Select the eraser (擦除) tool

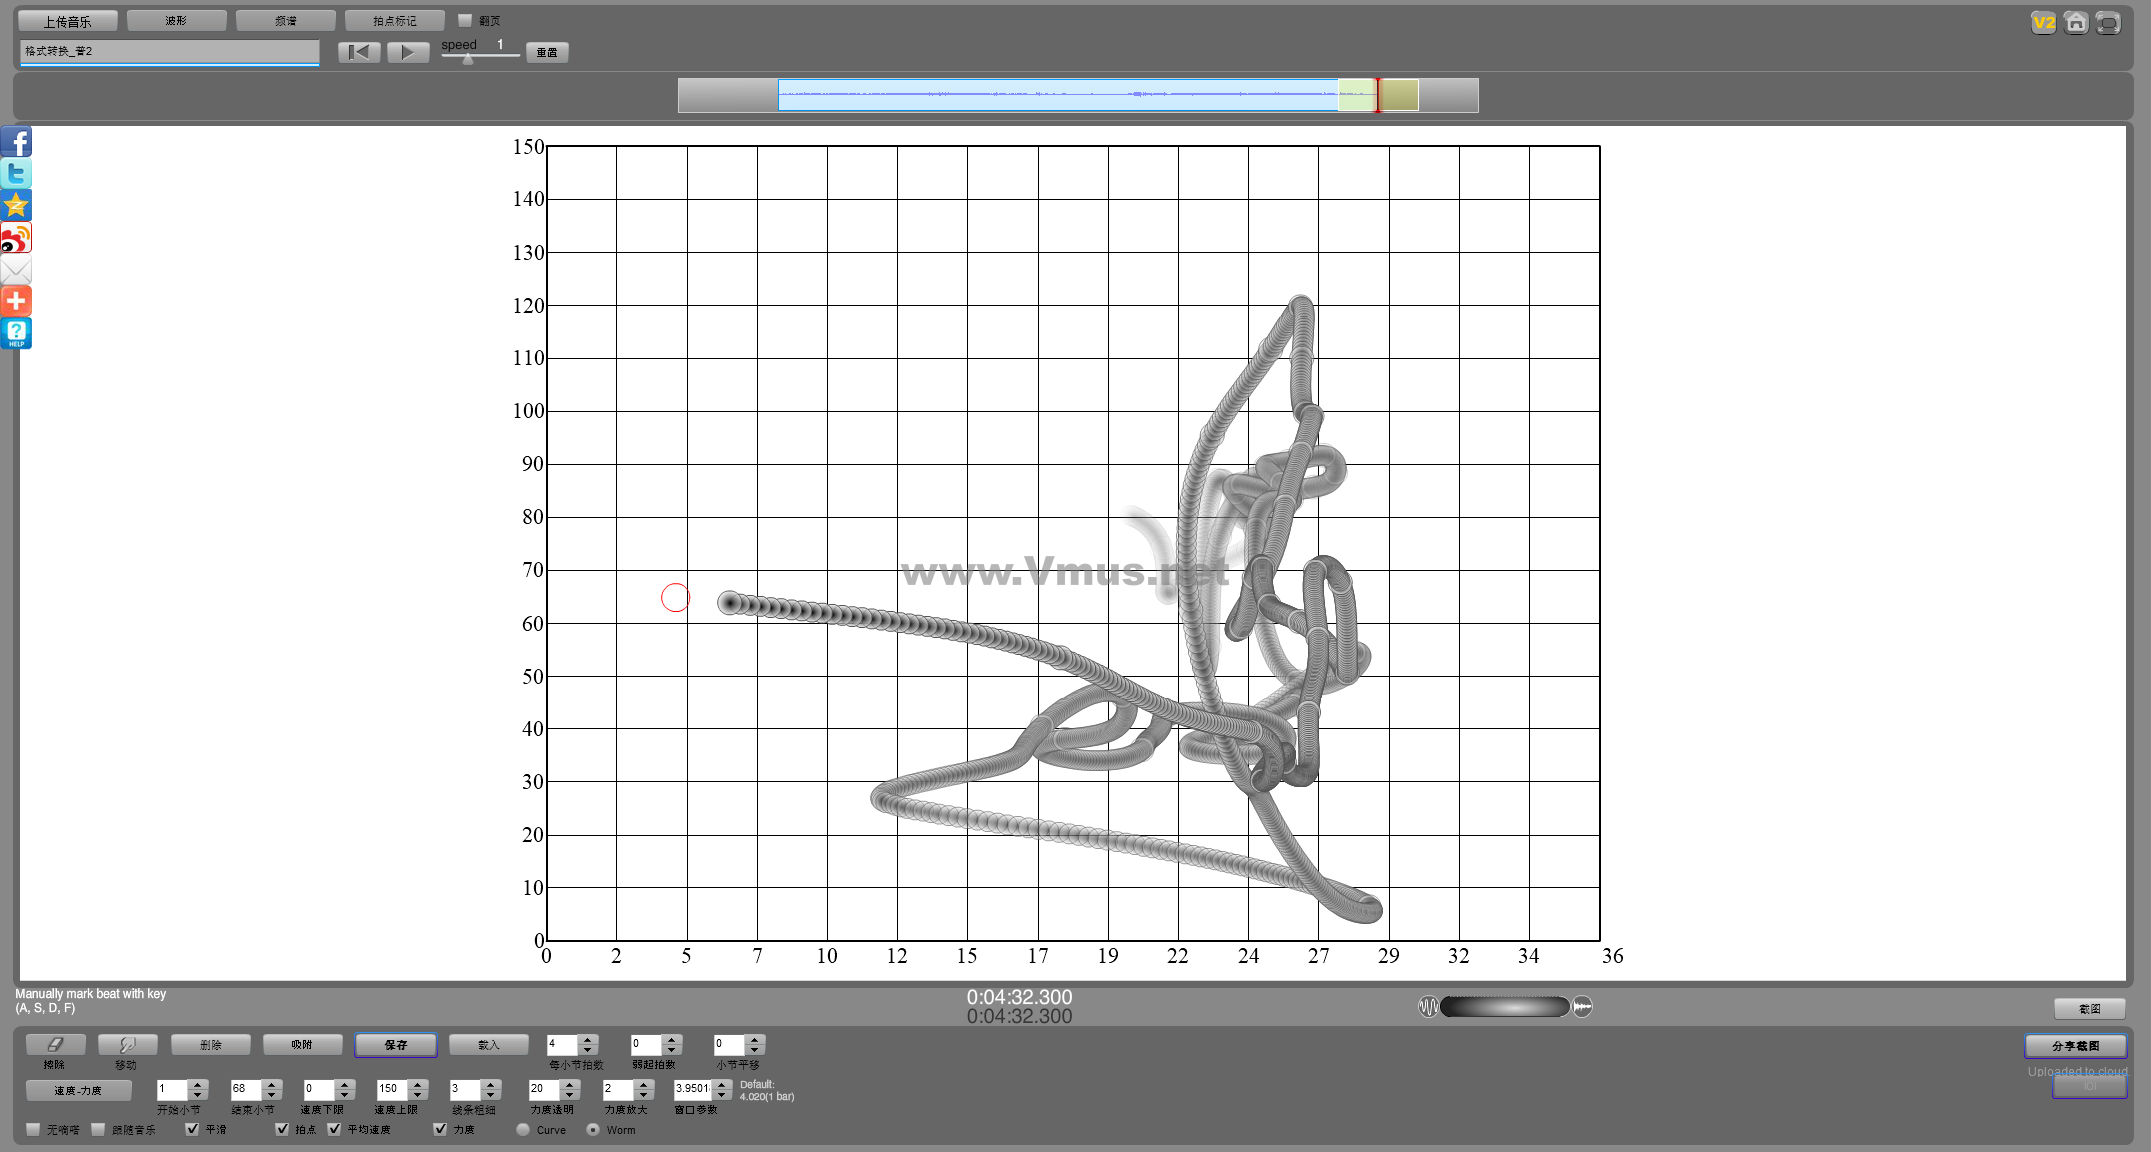tap(55, 1045)
